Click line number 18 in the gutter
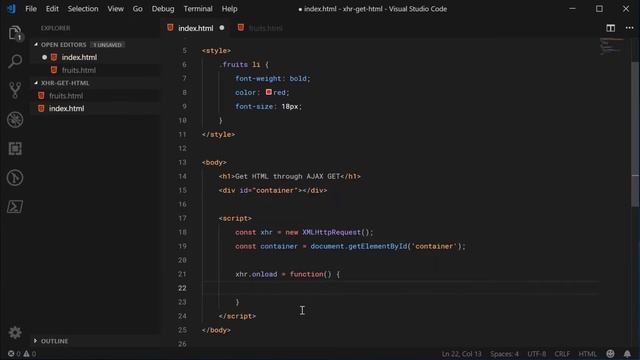640x360 pixels. click(x=182, y=232)
